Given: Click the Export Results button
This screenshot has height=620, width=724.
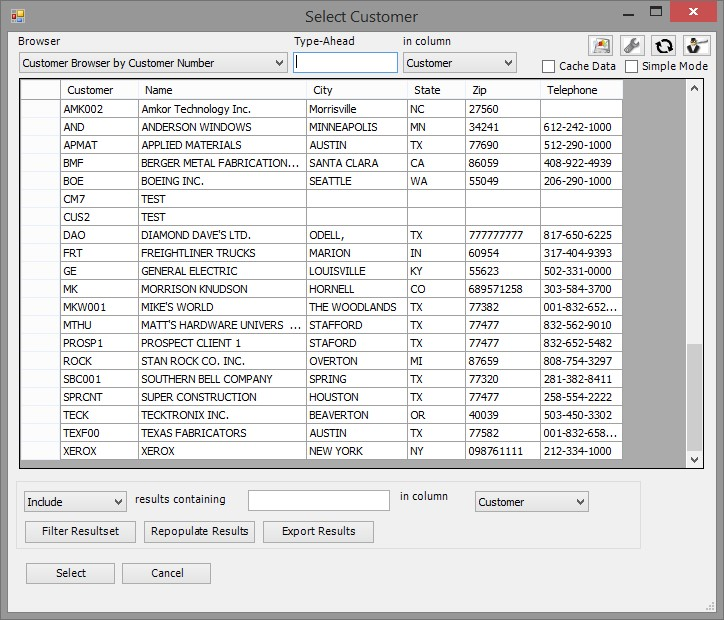Looking at the screenshot, I should point(319,531).
